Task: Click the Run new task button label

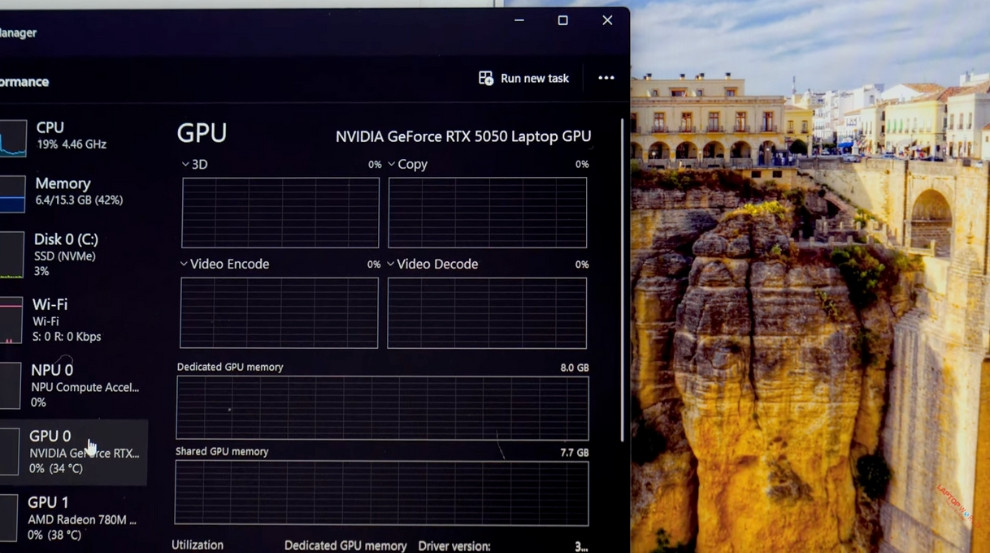Action: [x=534, y=78]
